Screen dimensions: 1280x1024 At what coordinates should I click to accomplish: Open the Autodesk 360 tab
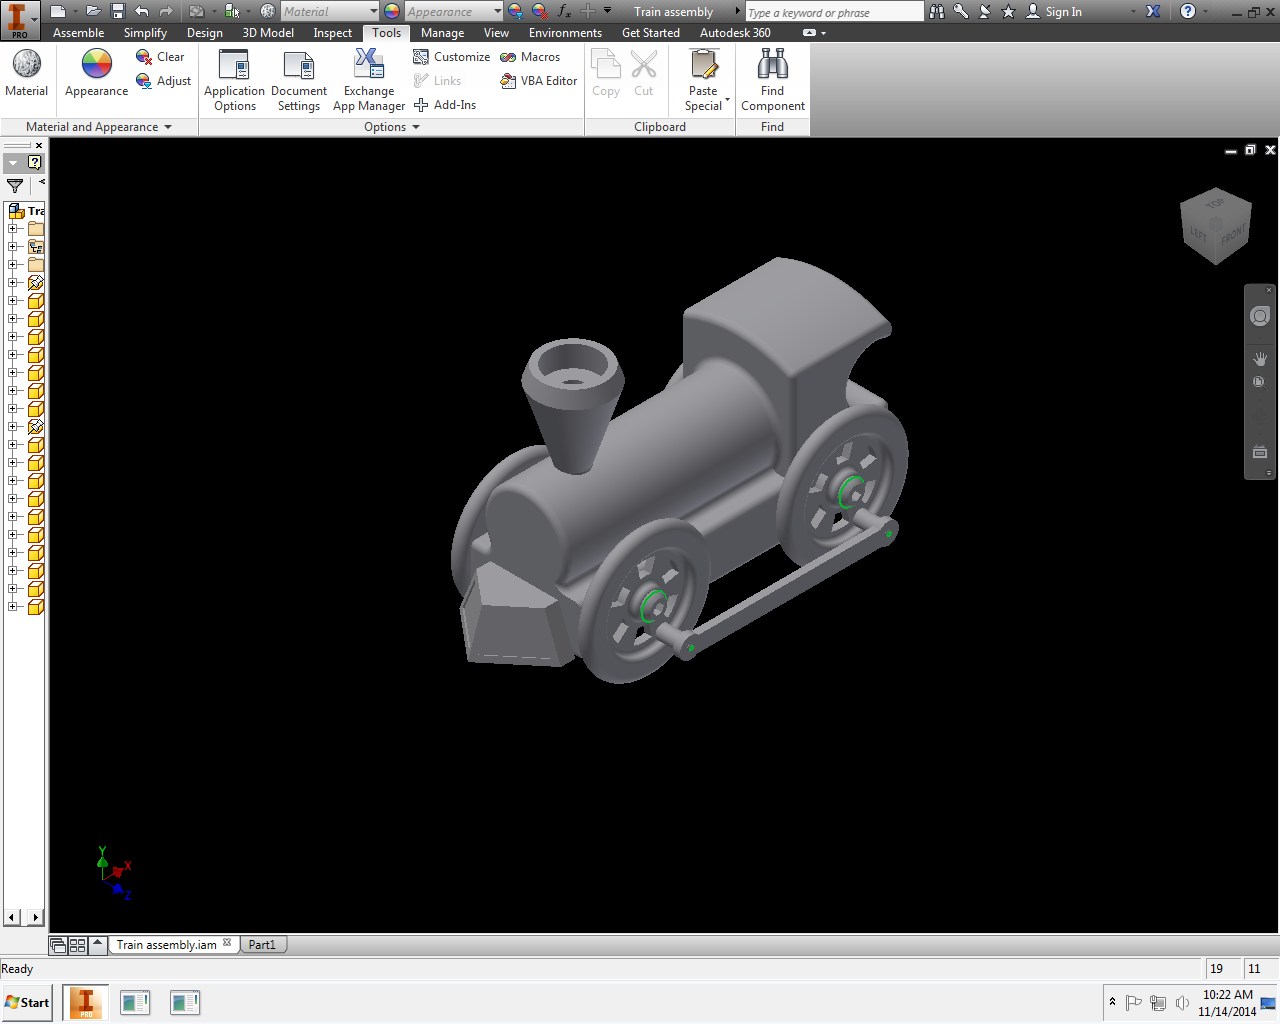coord(735,33)
